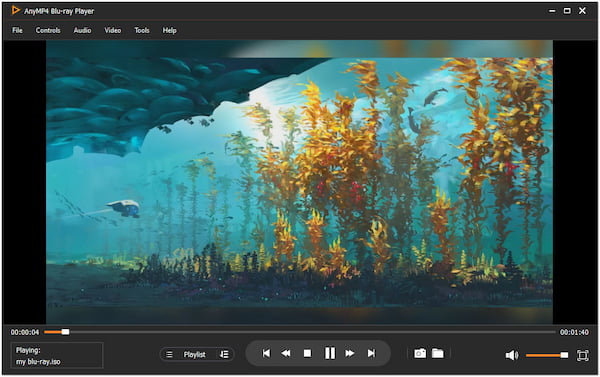Close the Blu-ray Player window
600x377 pixels.
582,11
